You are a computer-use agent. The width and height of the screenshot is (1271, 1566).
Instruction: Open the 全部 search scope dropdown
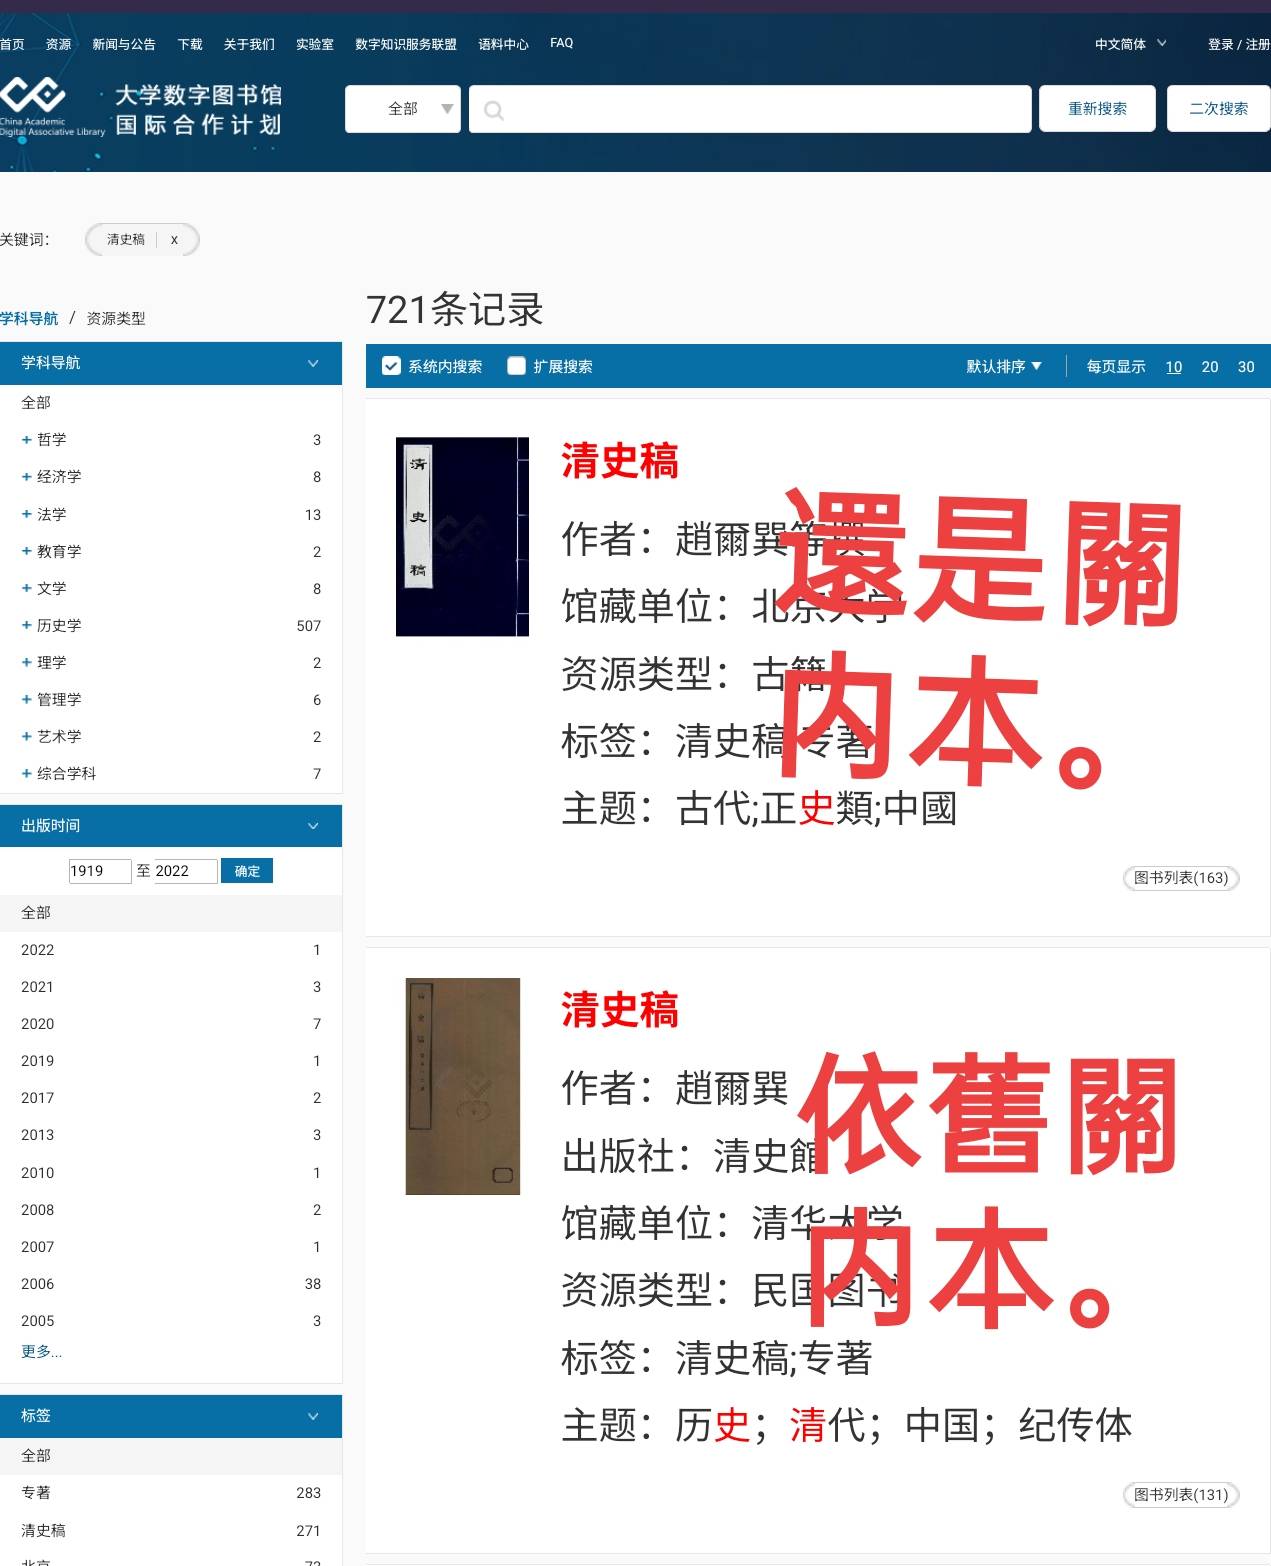(x=403, y=109)
